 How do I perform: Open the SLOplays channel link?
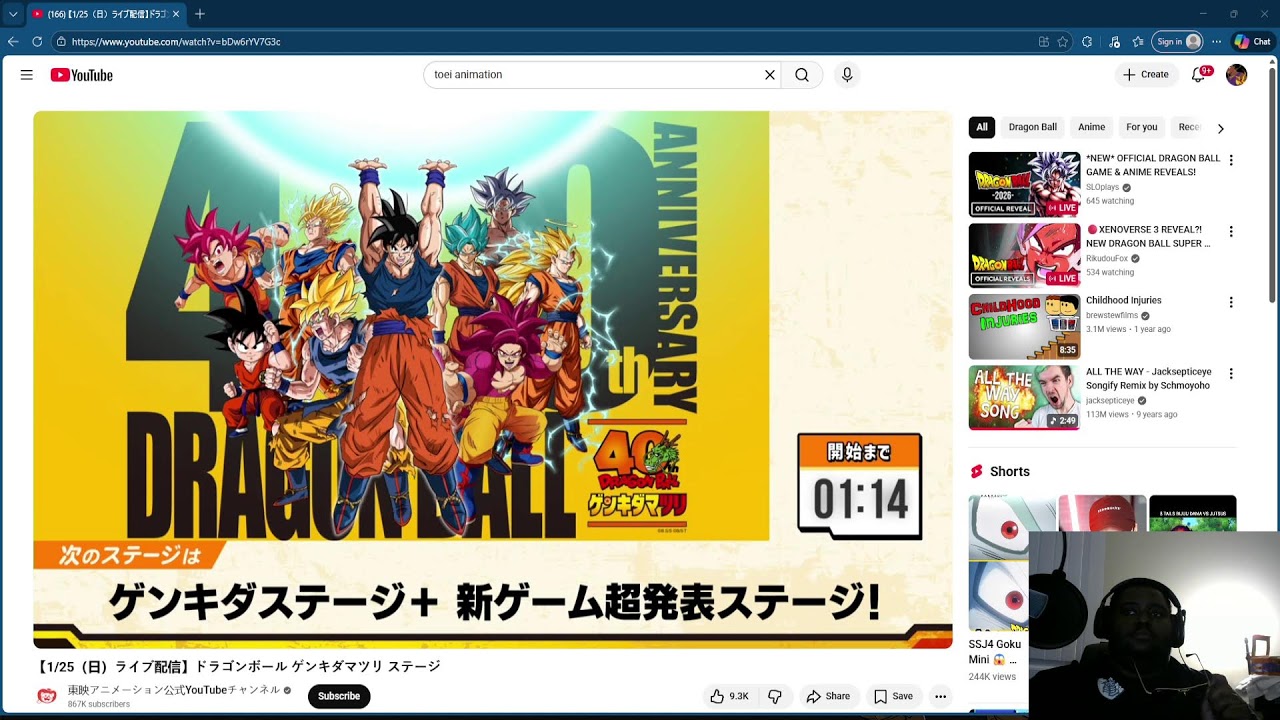coord(1102,187)
